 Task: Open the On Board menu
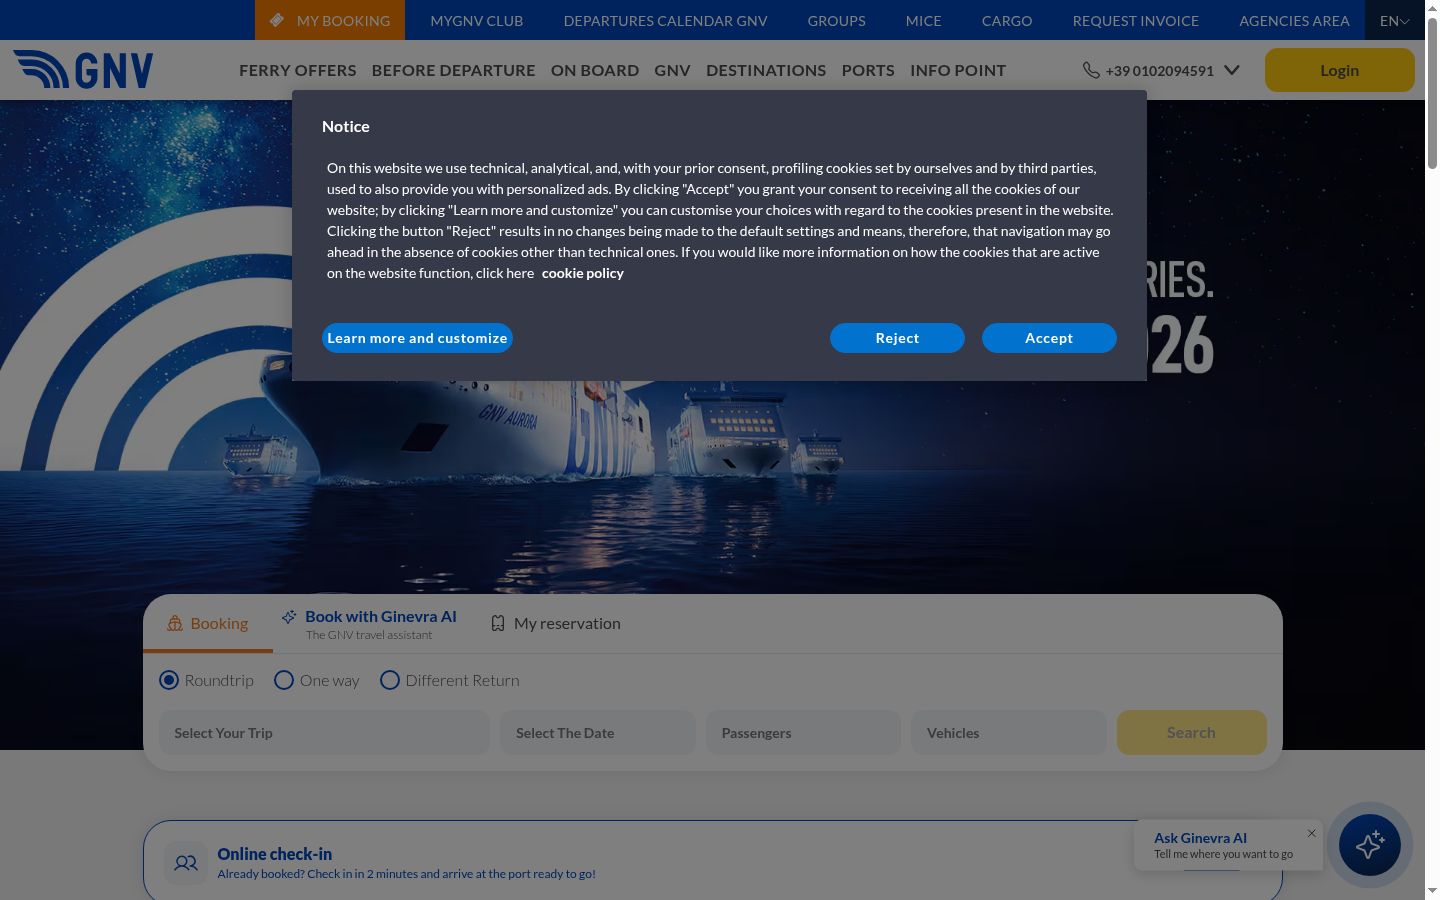click(x=595, y=70)
